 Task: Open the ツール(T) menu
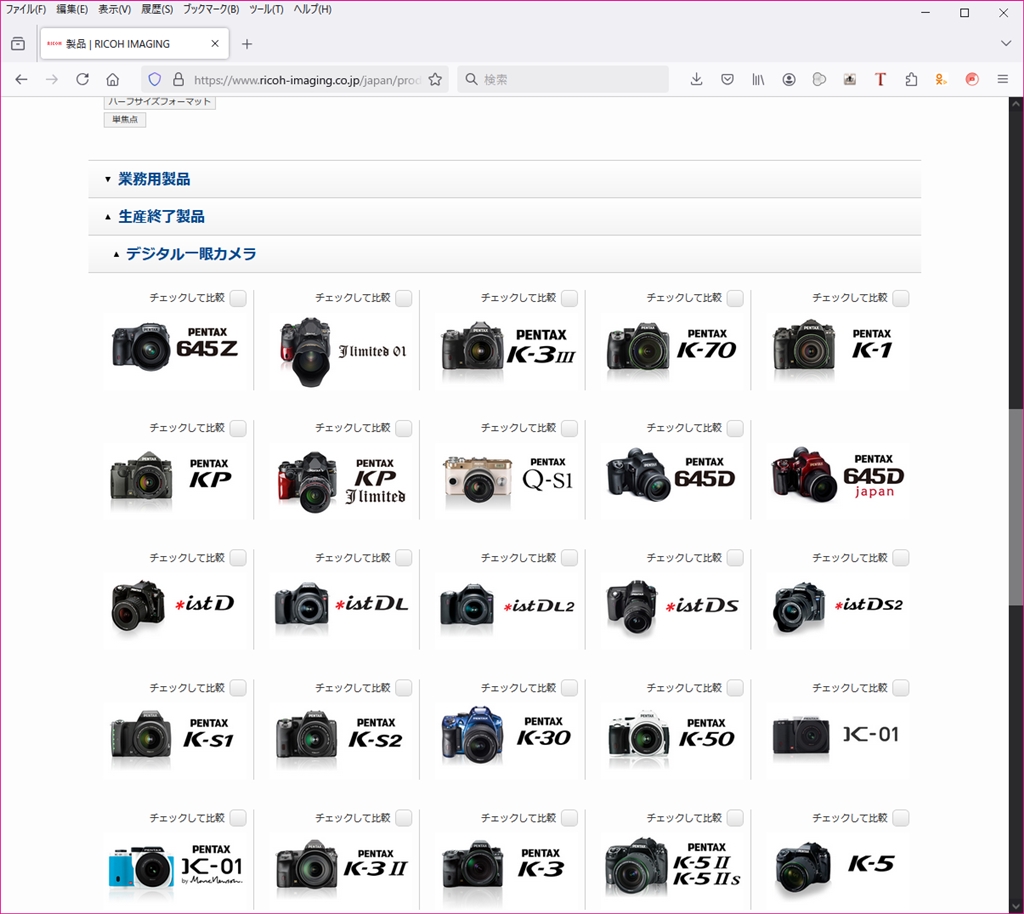(x=266, y=9)
